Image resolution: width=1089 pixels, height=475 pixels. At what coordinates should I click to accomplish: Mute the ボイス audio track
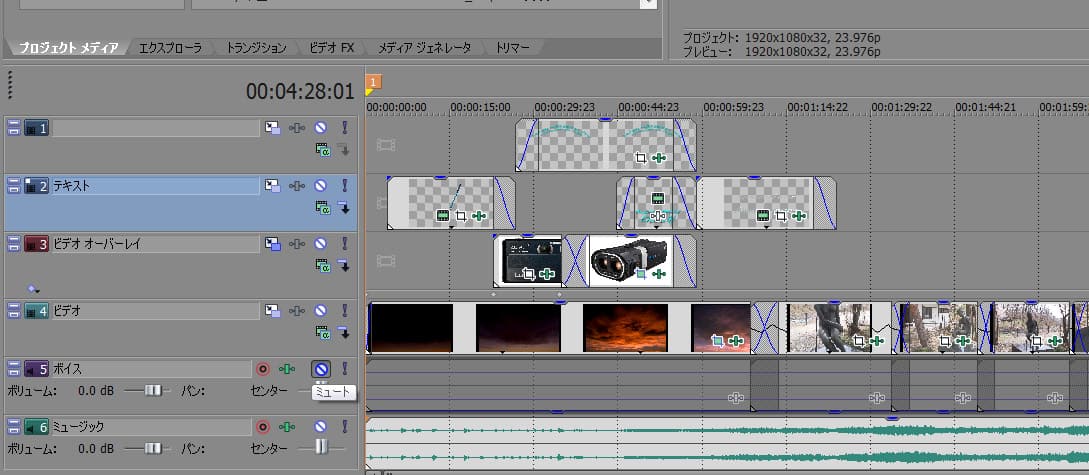click(321, 368)
